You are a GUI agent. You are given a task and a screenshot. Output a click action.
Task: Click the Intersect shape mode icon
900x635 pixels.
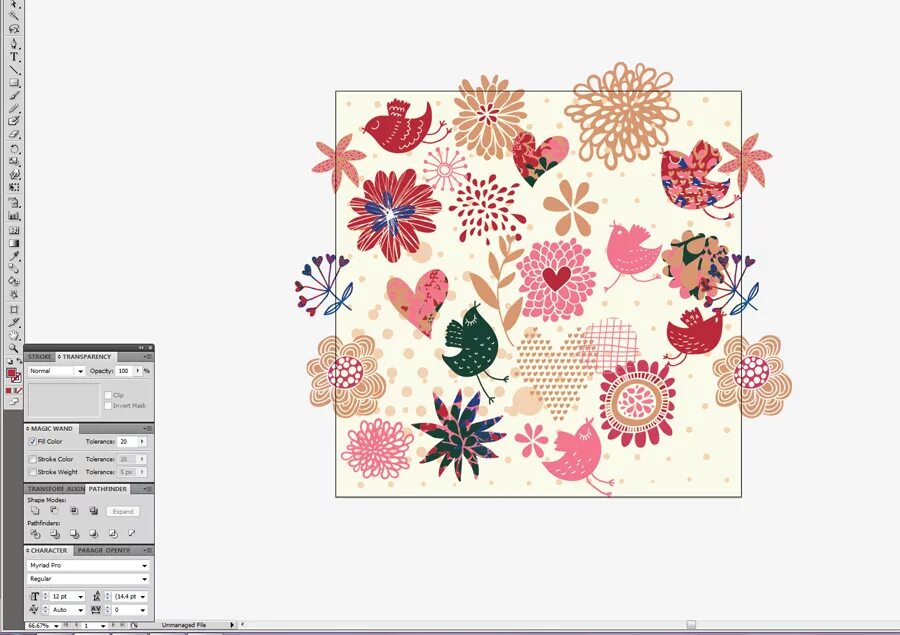coord(74,510)
